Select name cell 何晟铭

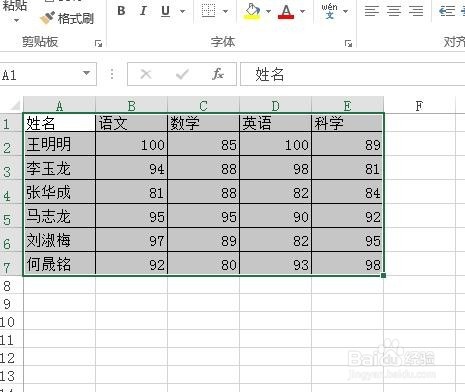click(x=59, y=264)
